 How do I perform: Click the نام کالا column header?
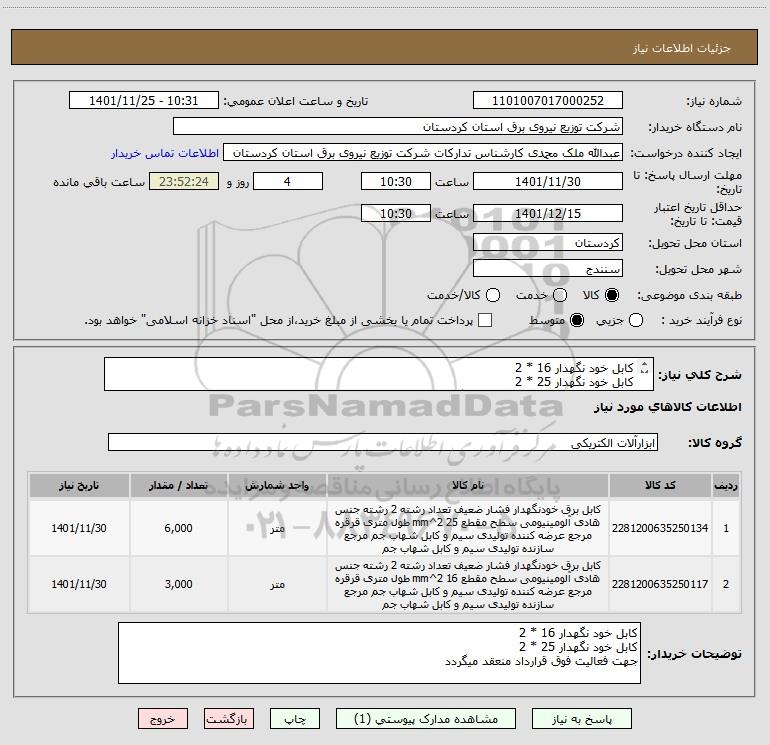[x=468, y=486]
